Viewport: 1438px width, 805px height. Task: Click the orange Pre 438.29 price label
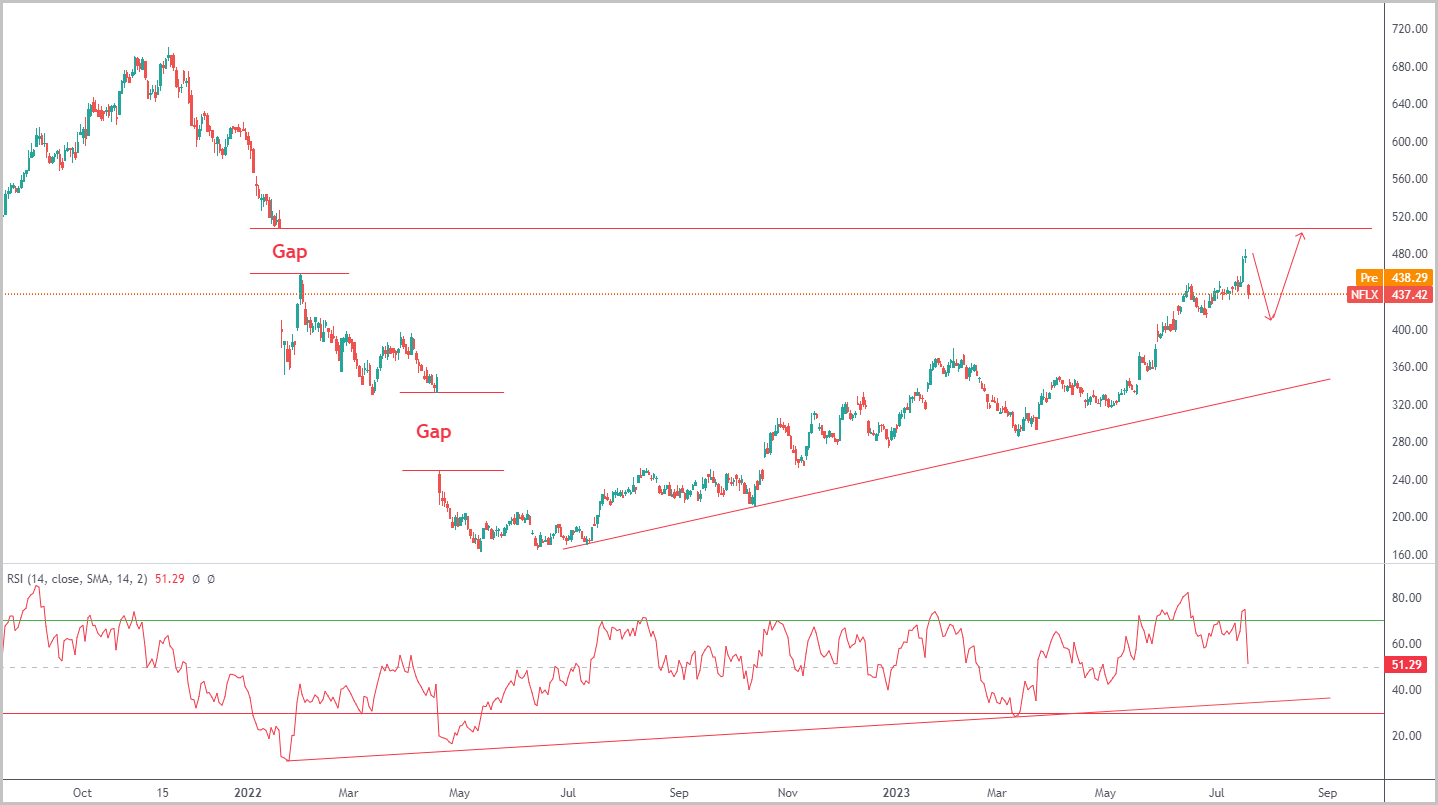tap(1394, 277)
